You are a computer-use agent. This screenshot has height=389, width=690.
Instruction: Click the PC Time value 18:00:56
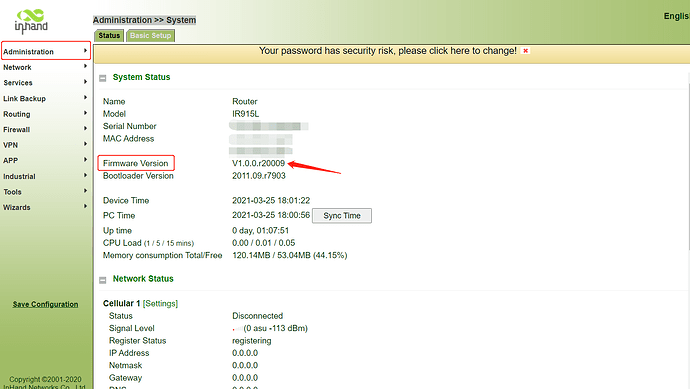pyautogui.click(x=271, y=215)
